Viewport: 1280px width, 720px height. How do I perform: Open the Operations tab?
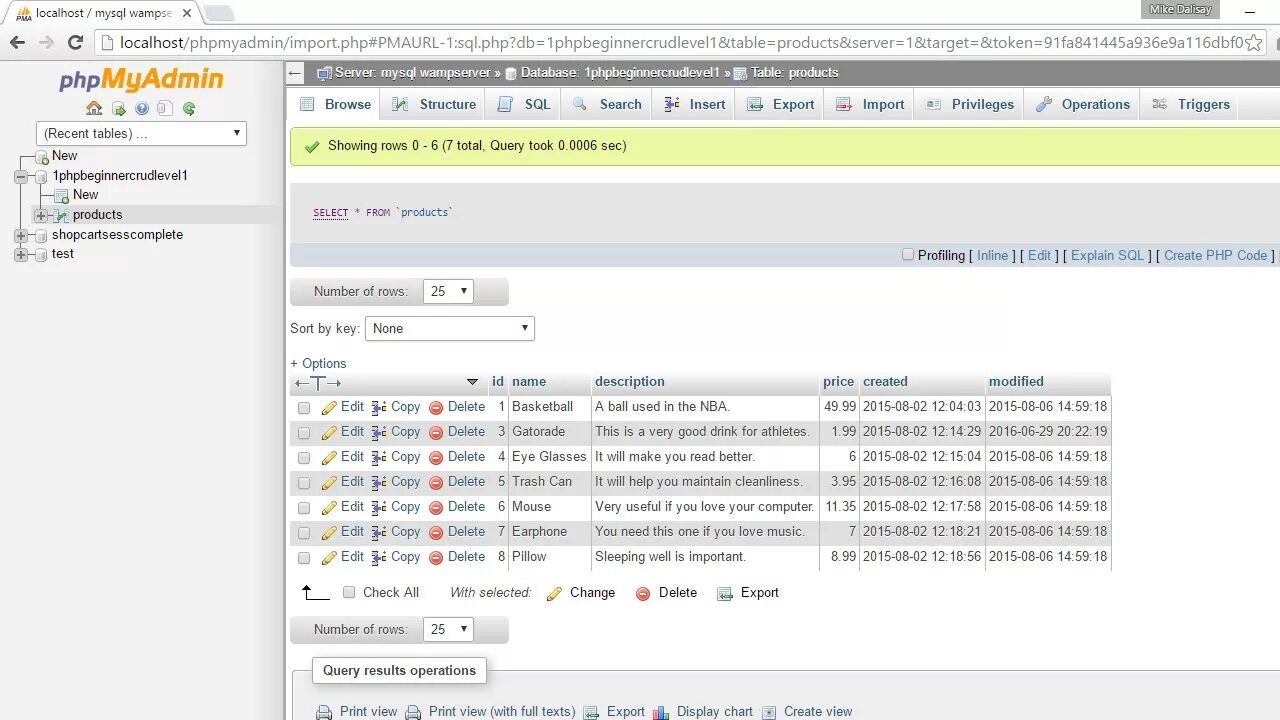(1083, 104)
